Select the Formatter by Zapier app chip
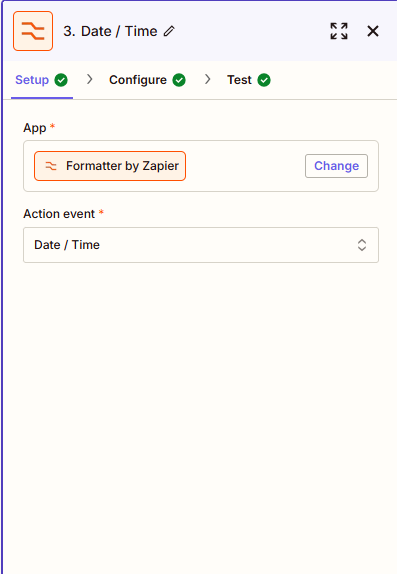The image size is (397, 574). (x=110, y=166)
